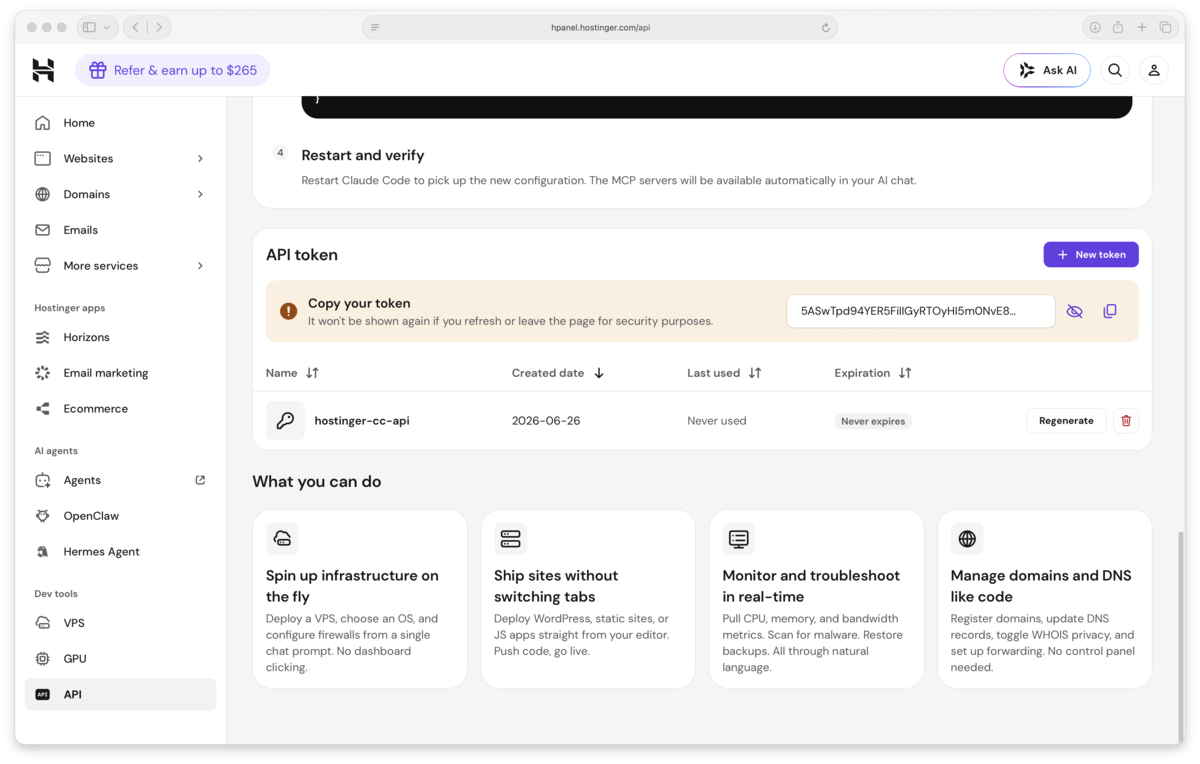Click the gift icon in referral banner
Image resolution: width=1200 pixels, height=764 pixels.
97,70
